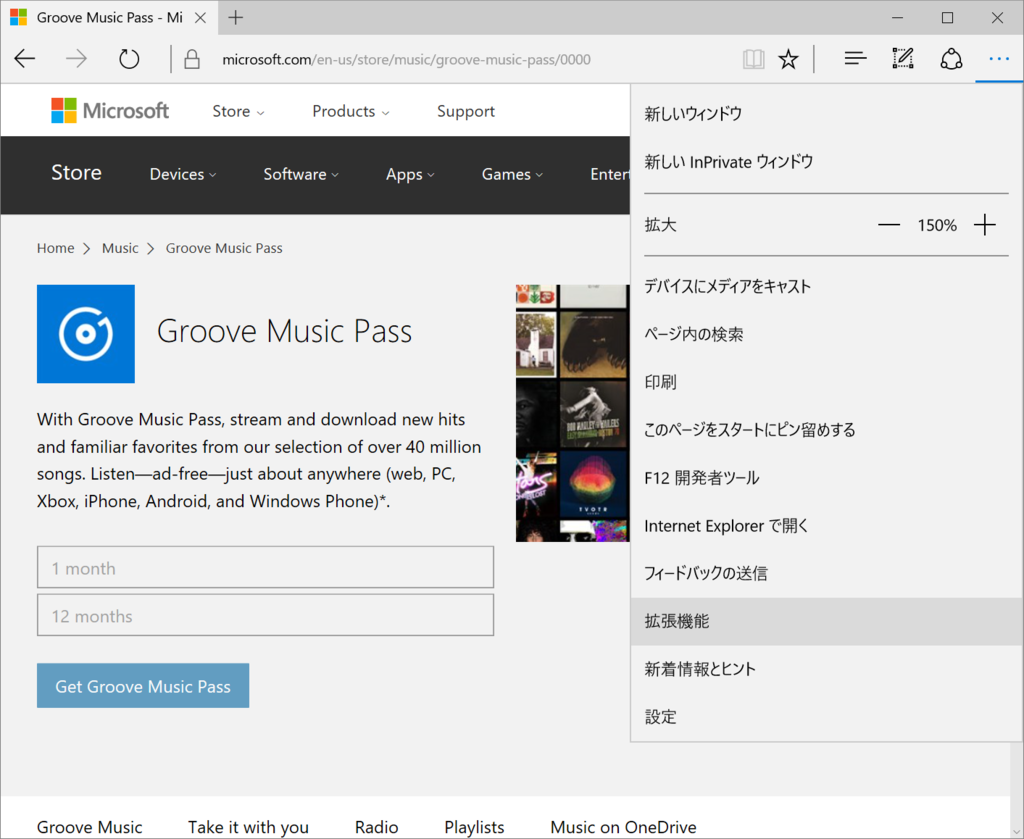Select the 12 months option
The image size is (1024, 839).
coord(265,615)
